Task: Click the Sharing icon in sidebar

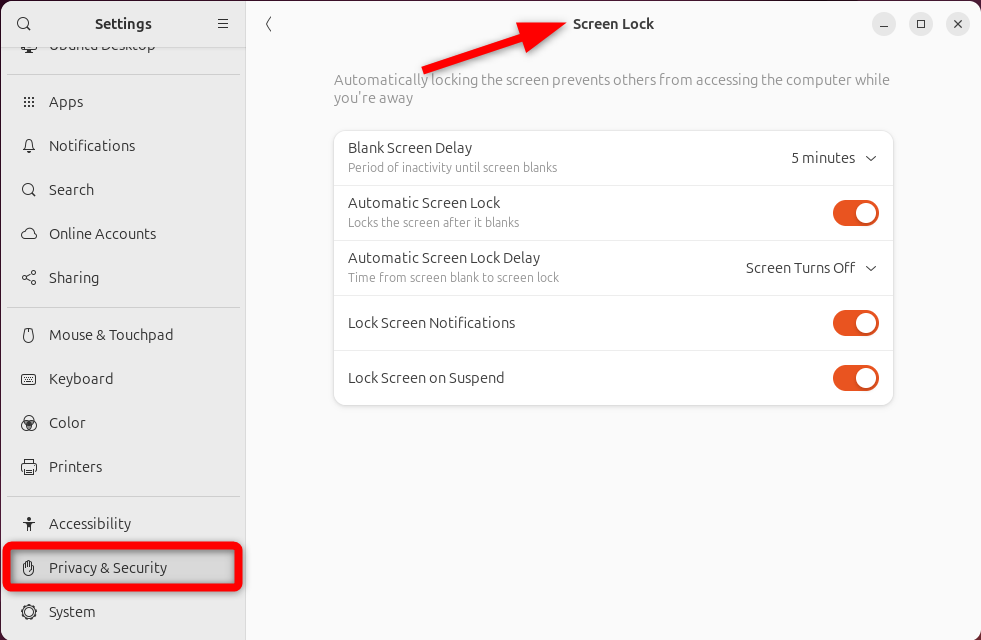Action: [29, 278]
